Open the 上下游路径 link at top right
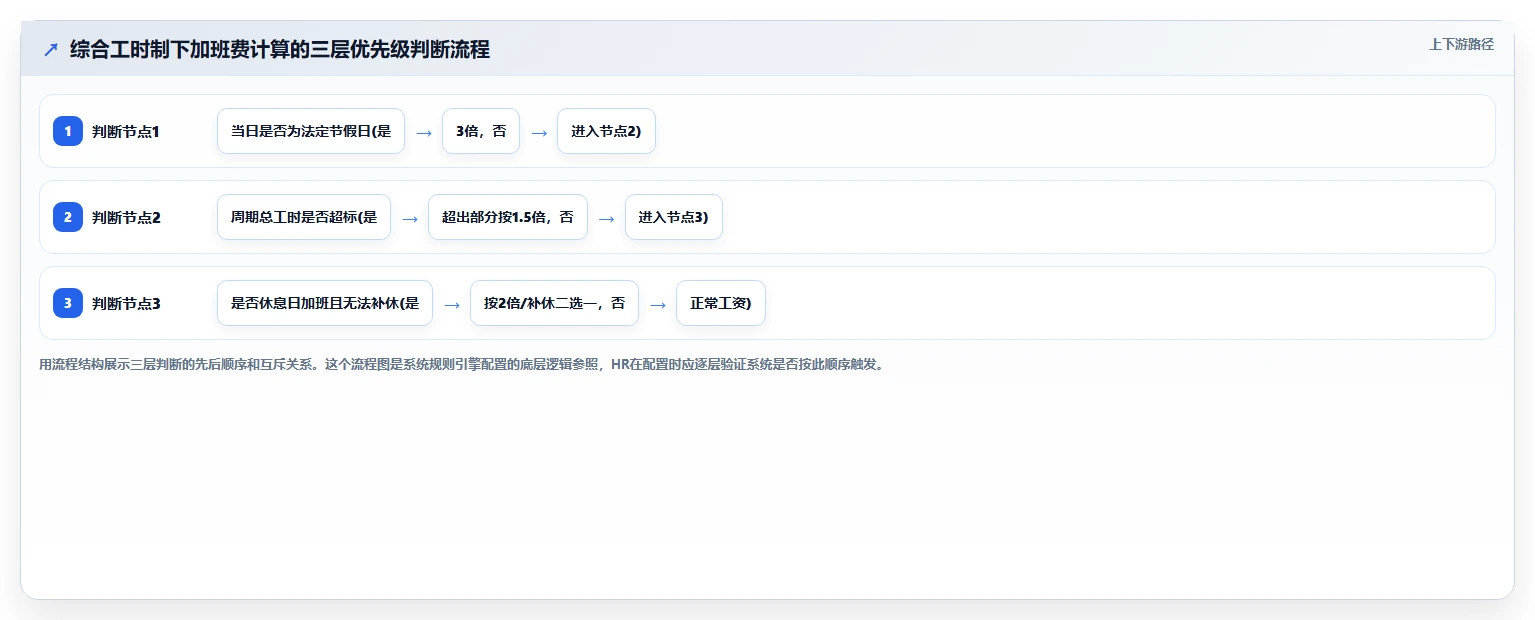The width and height of the screenshot is (1535, 620). [x=1461, y=44]
